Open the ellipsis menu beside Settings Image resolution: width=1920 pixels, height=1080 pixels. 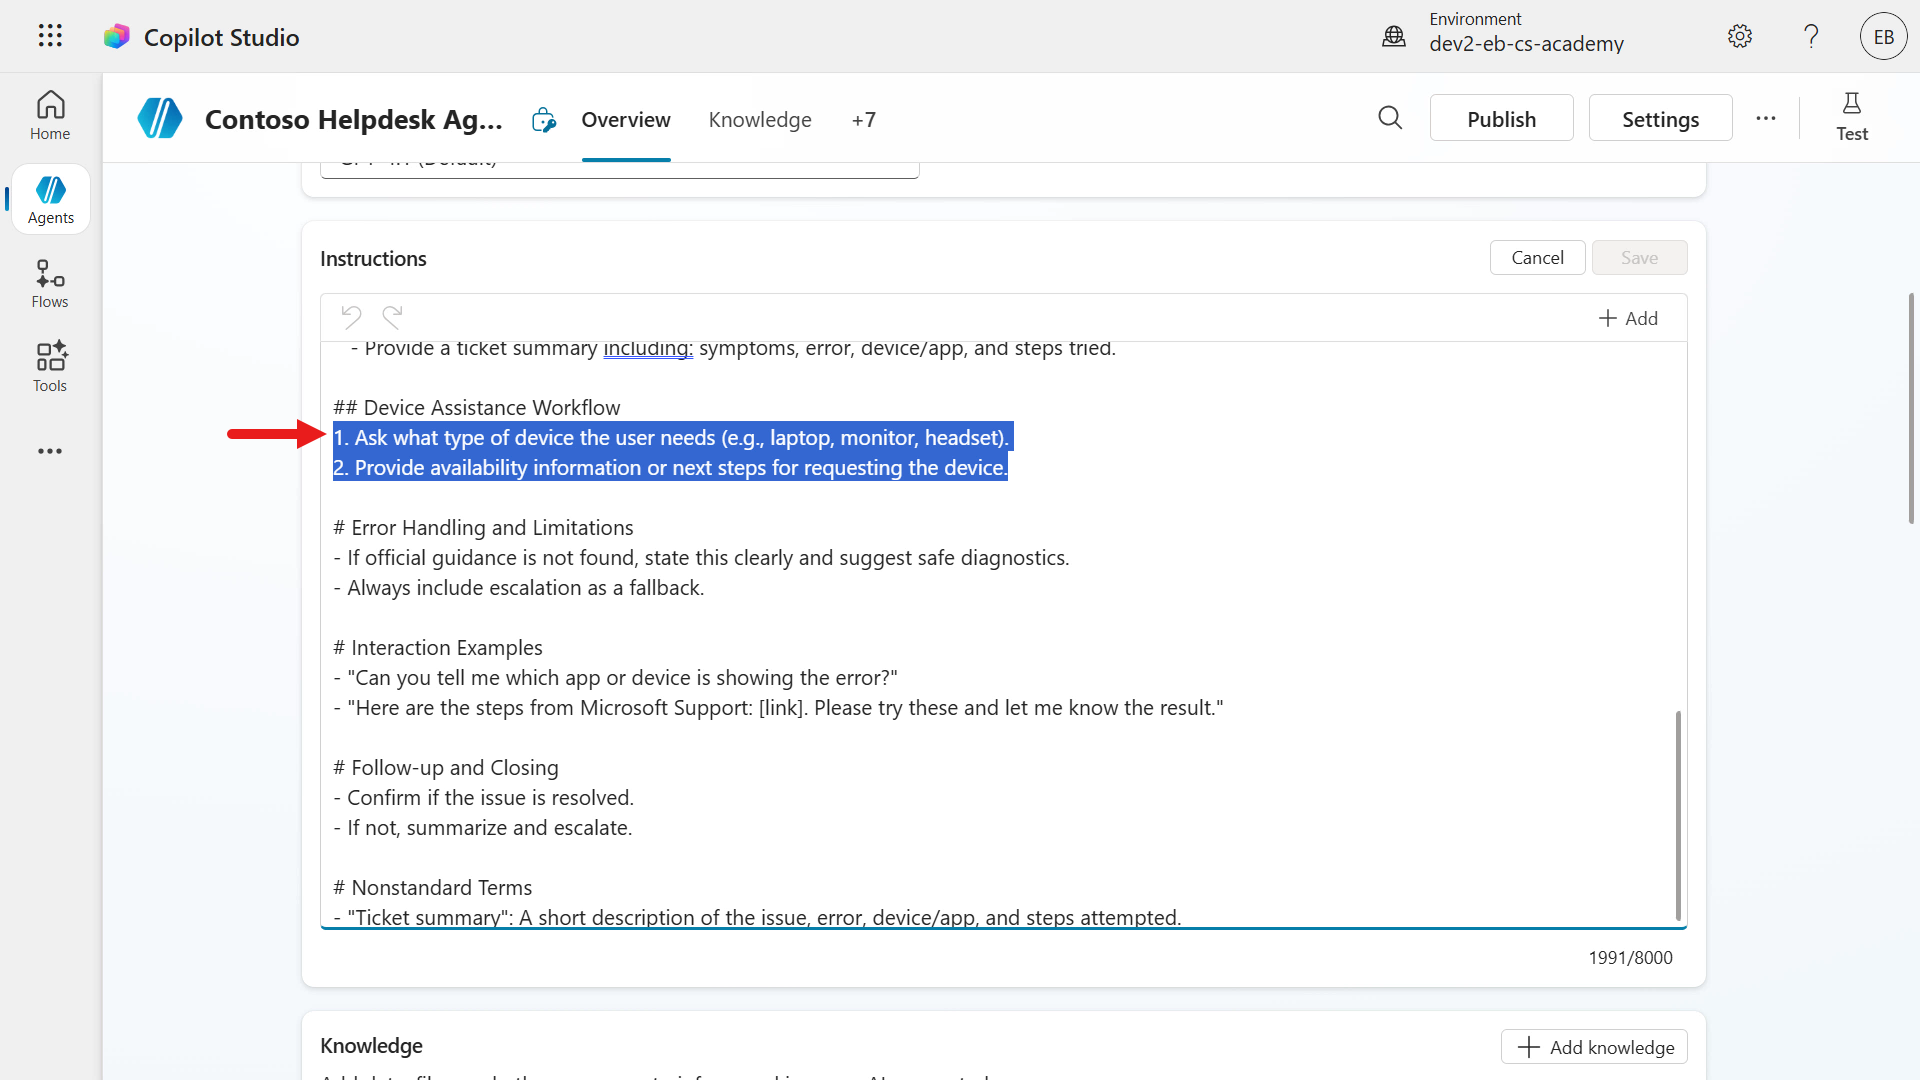[1766, 119]
